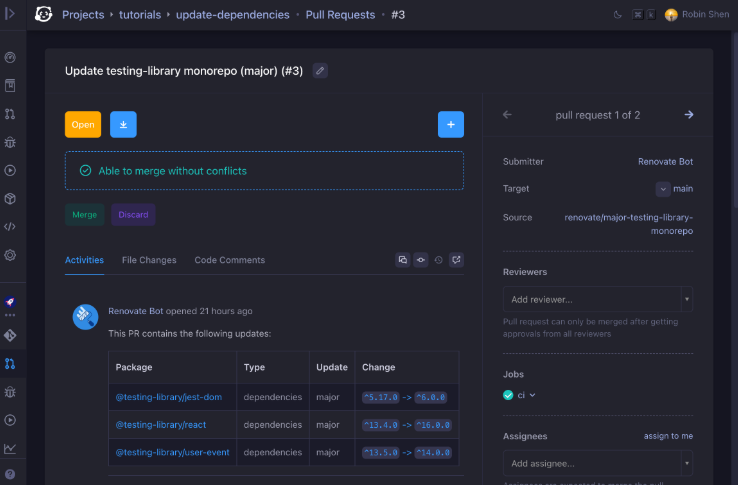Edit the pull request title with pencil

[320, 71]
